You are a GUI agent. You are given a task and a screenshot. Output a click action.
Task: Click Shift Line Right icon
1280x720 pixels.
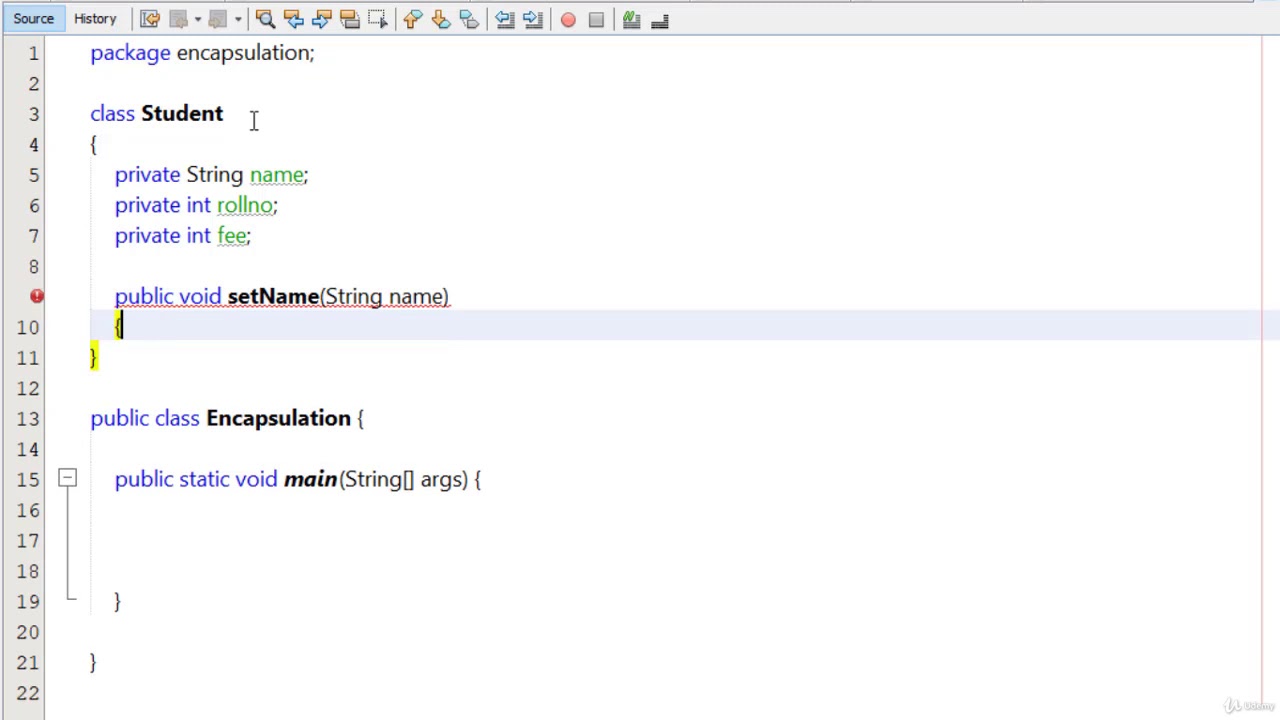[x=532, y=19]
